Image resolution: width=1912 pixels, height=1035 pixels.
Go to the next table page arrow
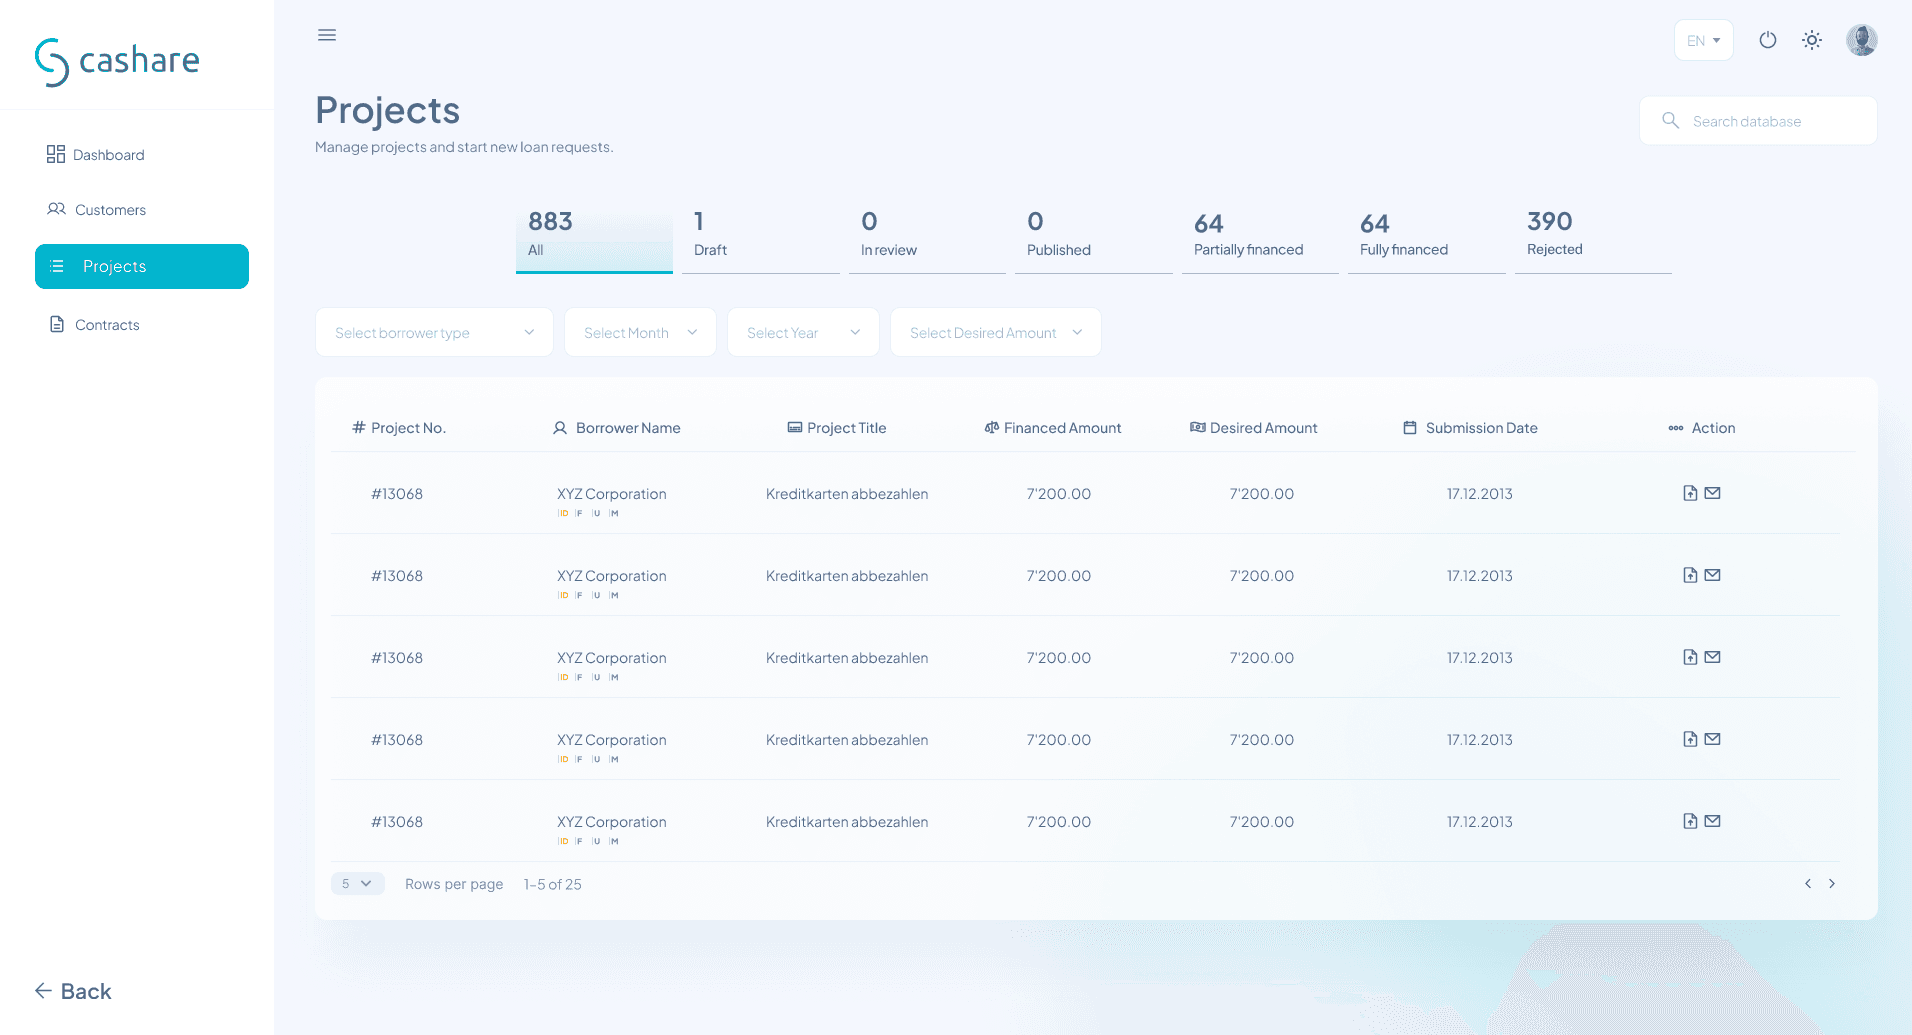pyautogui.click(x=1832, y=883)
